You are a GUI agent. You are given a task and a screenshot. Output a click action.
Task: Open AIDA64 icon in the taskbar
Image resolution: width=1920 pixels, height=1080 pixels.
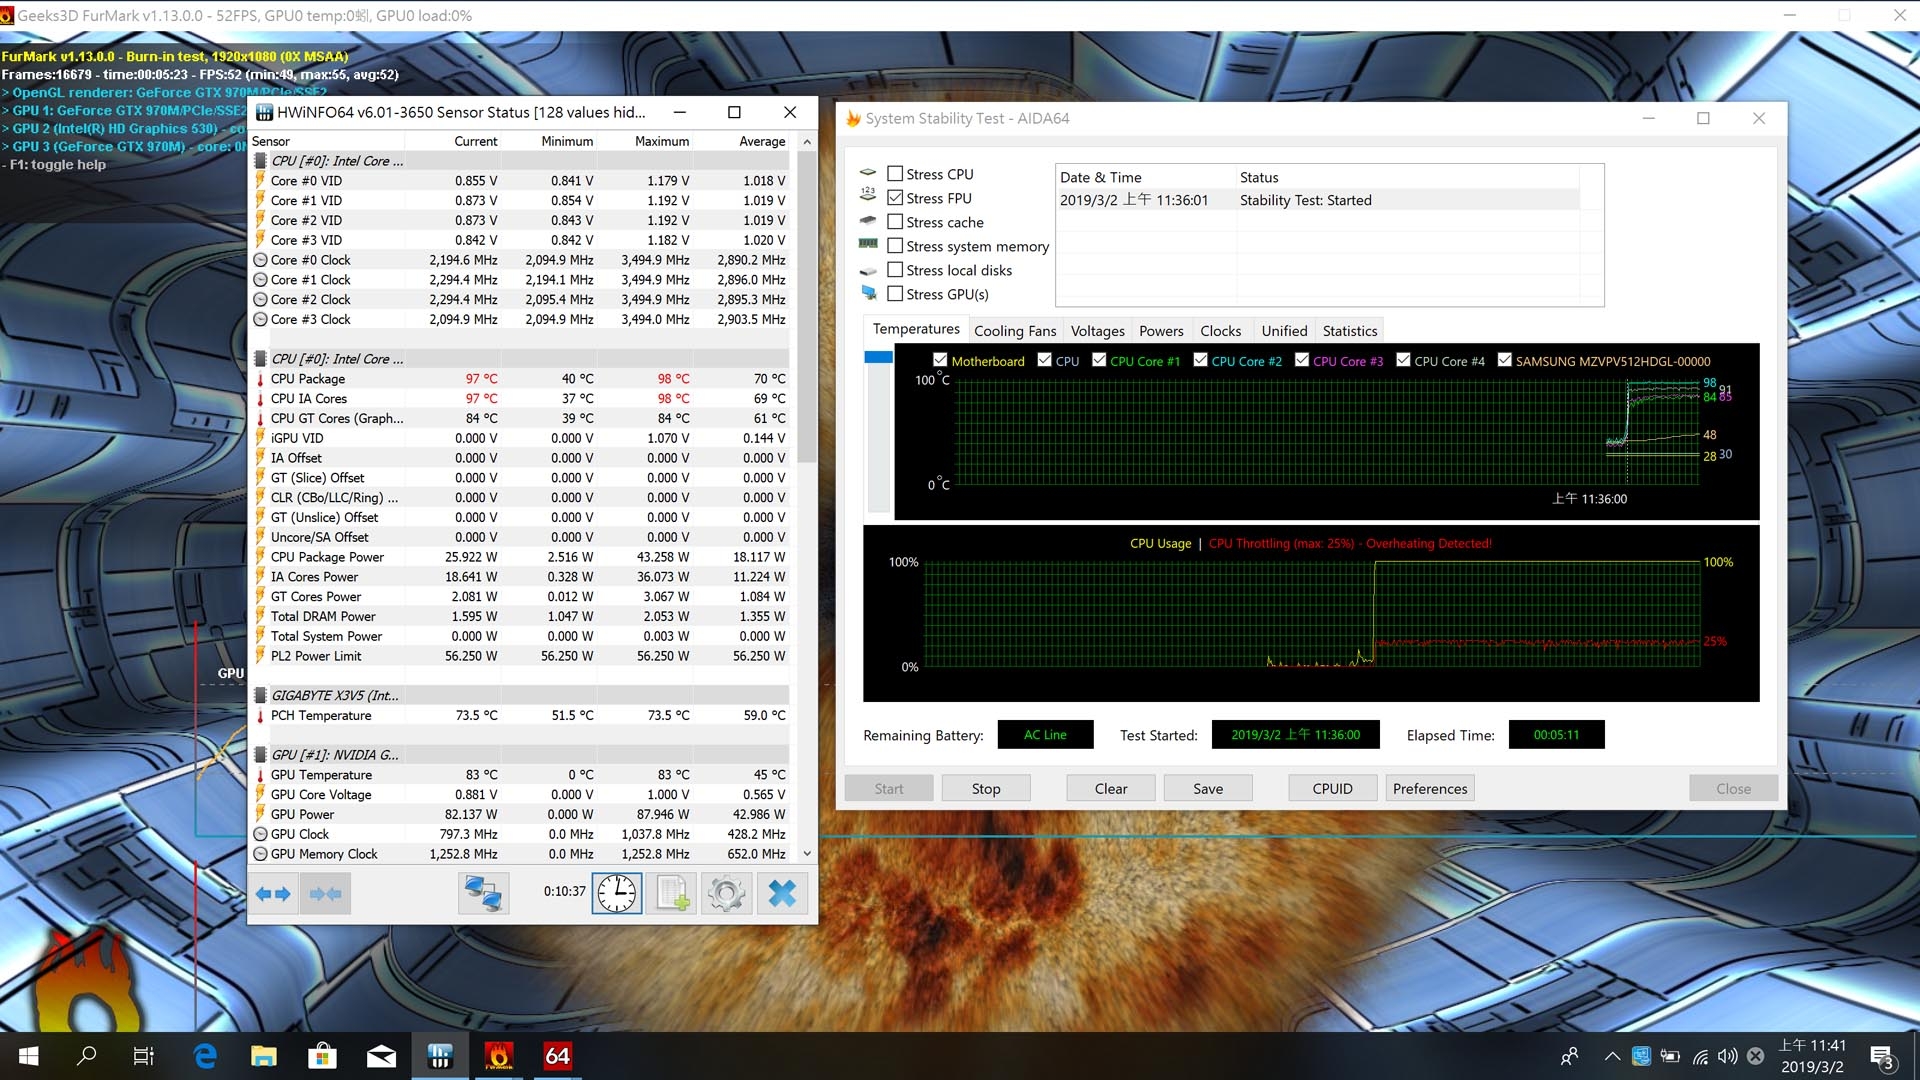coord(557,1056)
